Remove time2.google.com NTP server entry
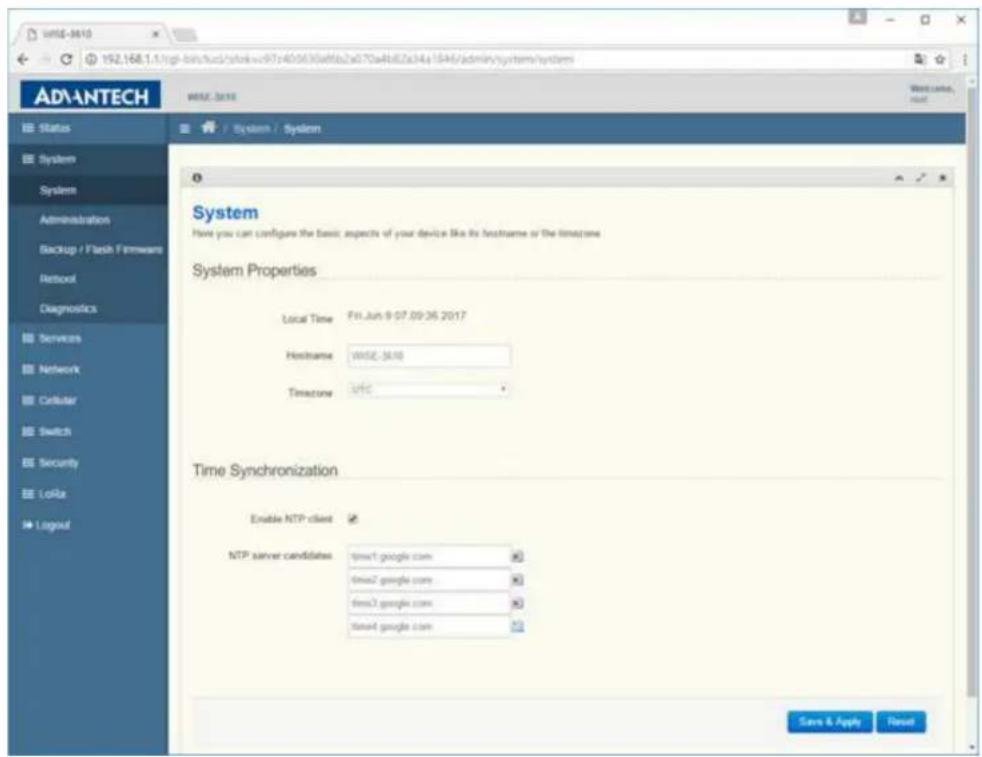Screen dimensions: 982x757 [517, 580]
